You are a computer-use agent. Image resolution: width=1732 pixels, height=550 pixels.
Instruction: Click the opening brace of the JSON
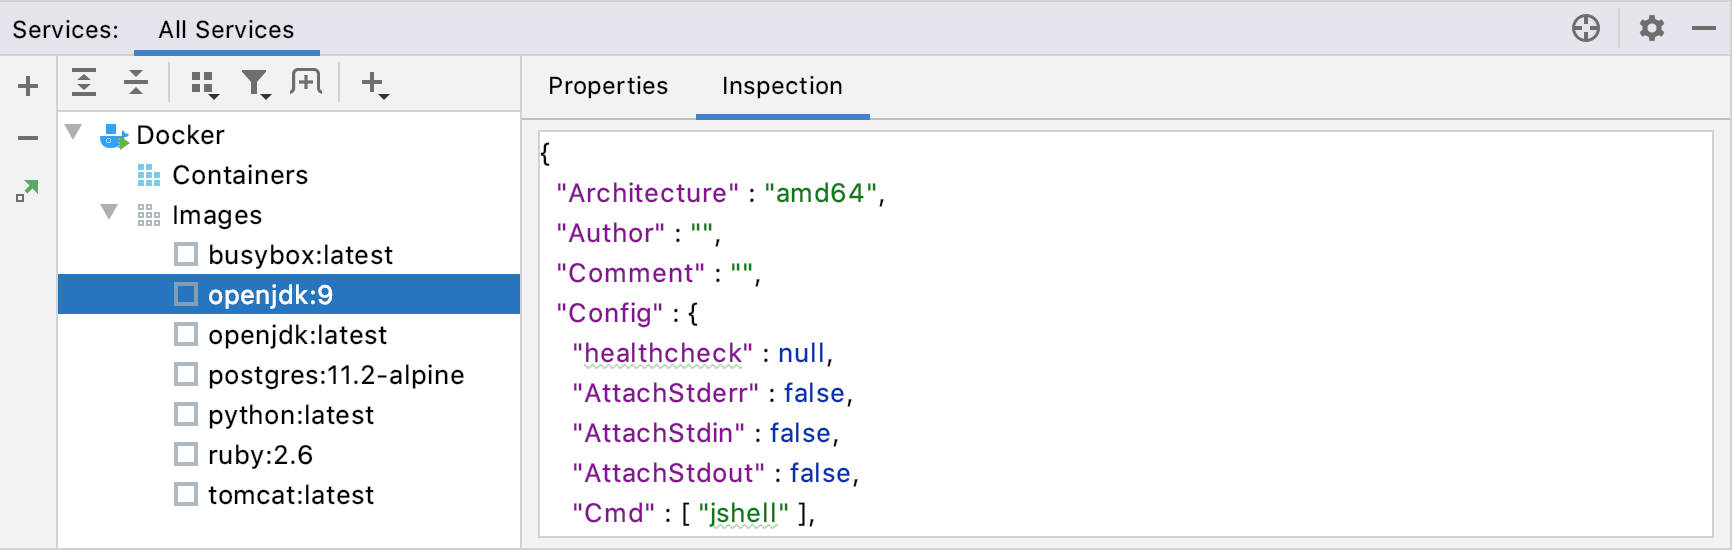click(545, 153)
